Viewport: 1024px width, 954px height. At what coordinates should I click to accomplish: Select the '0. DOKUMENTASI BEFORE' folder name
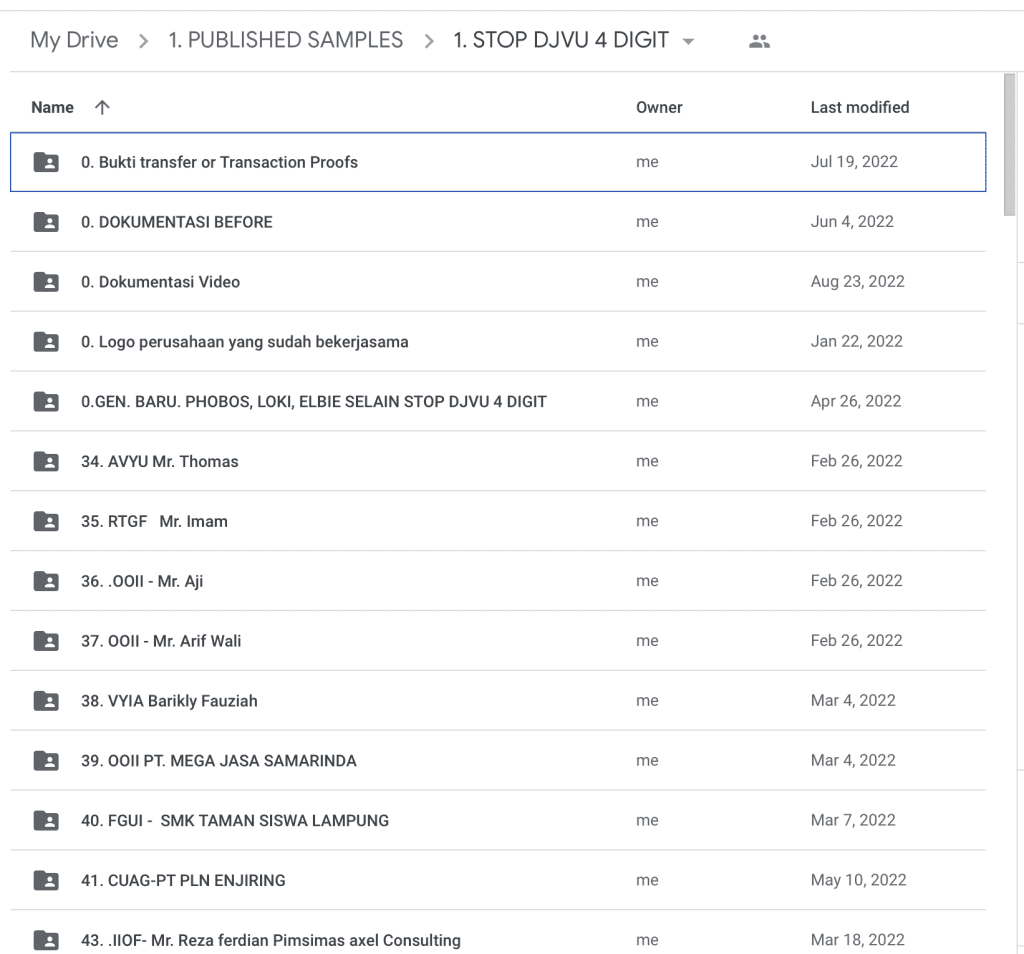[176, 222]
